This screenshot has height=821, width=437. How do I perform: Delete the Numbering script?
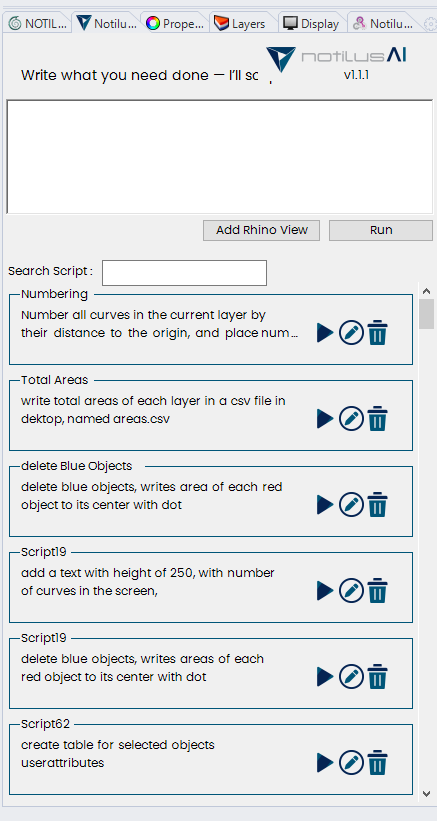[377, 333]
